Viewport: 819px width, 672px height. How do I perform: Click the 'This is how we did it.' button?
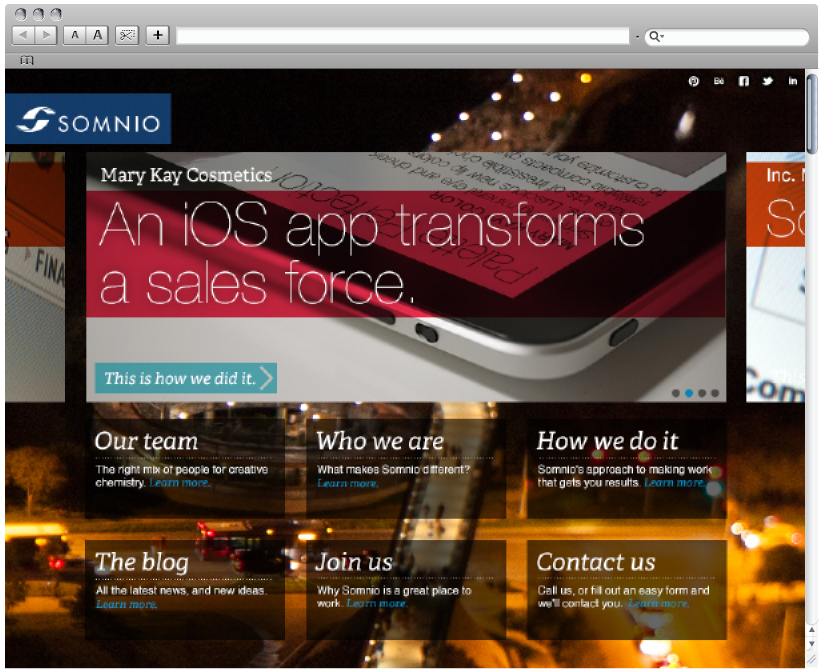(186, 378)
